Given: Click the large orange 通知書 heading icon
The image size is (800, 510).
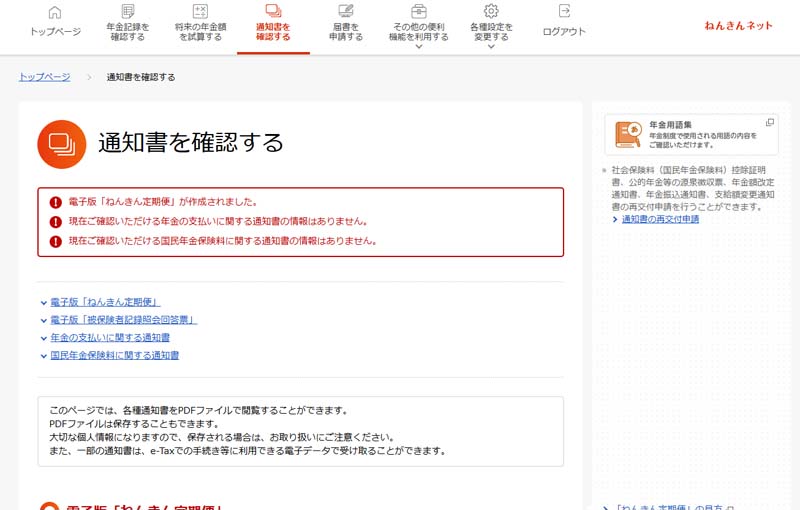Looking at the screenshot, I should [62, 144].
